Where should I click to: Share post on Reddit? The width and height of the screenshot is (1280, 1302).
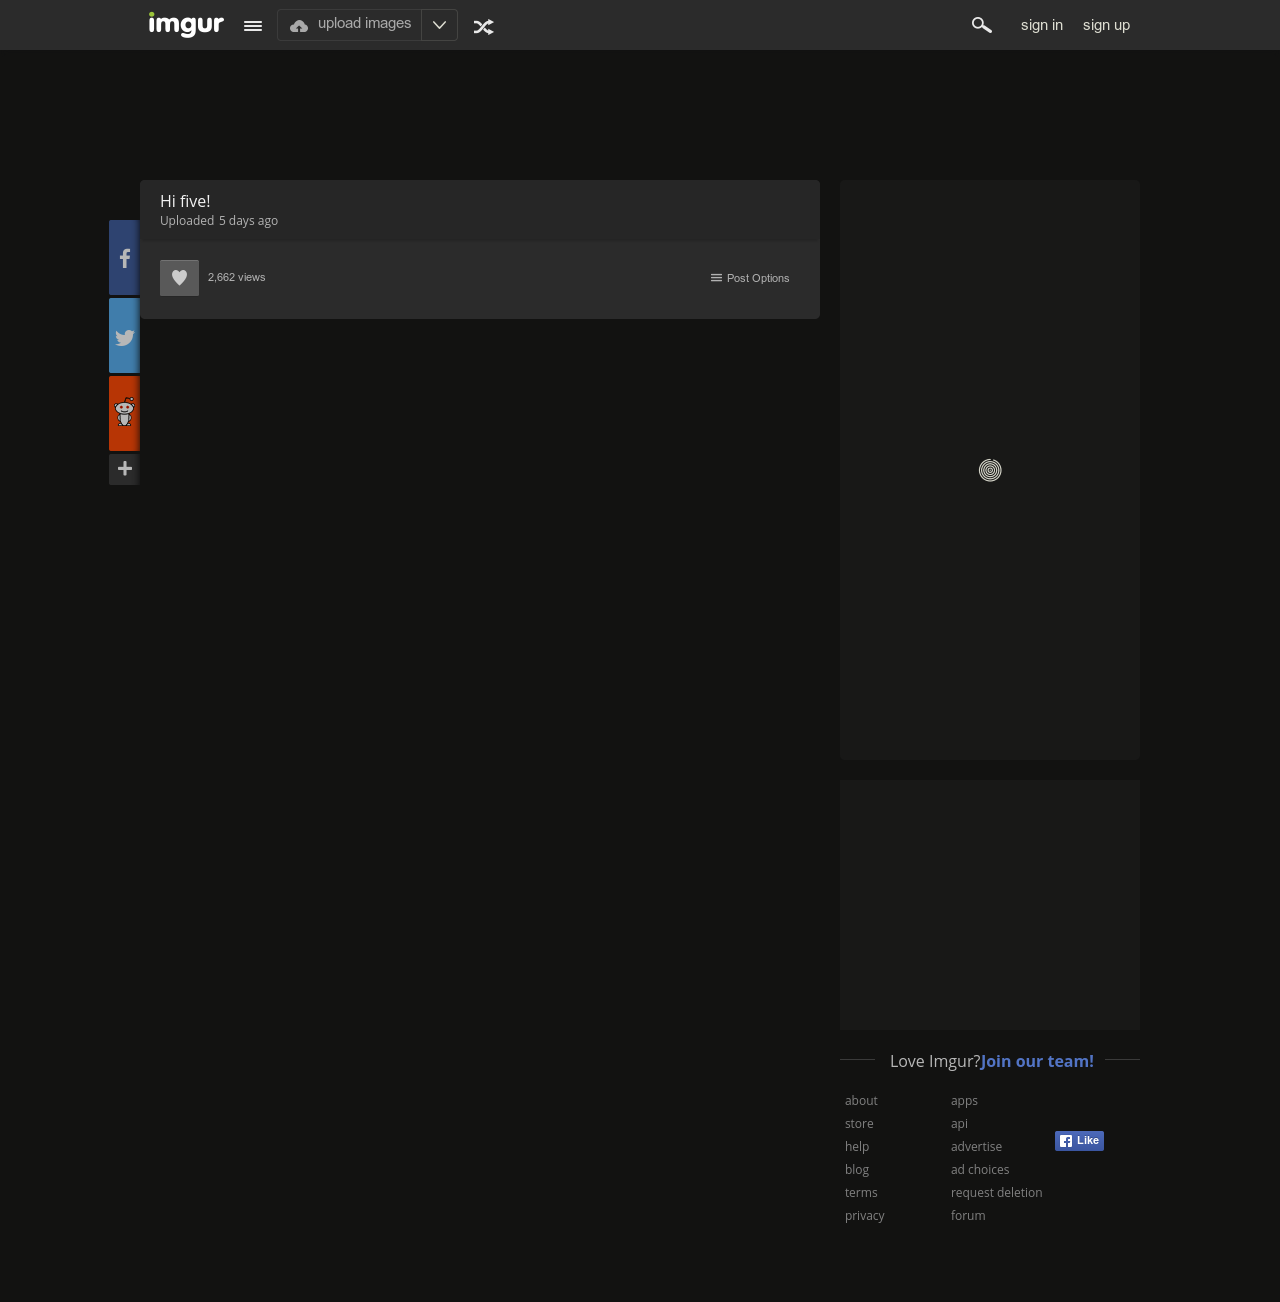(124, 413)
